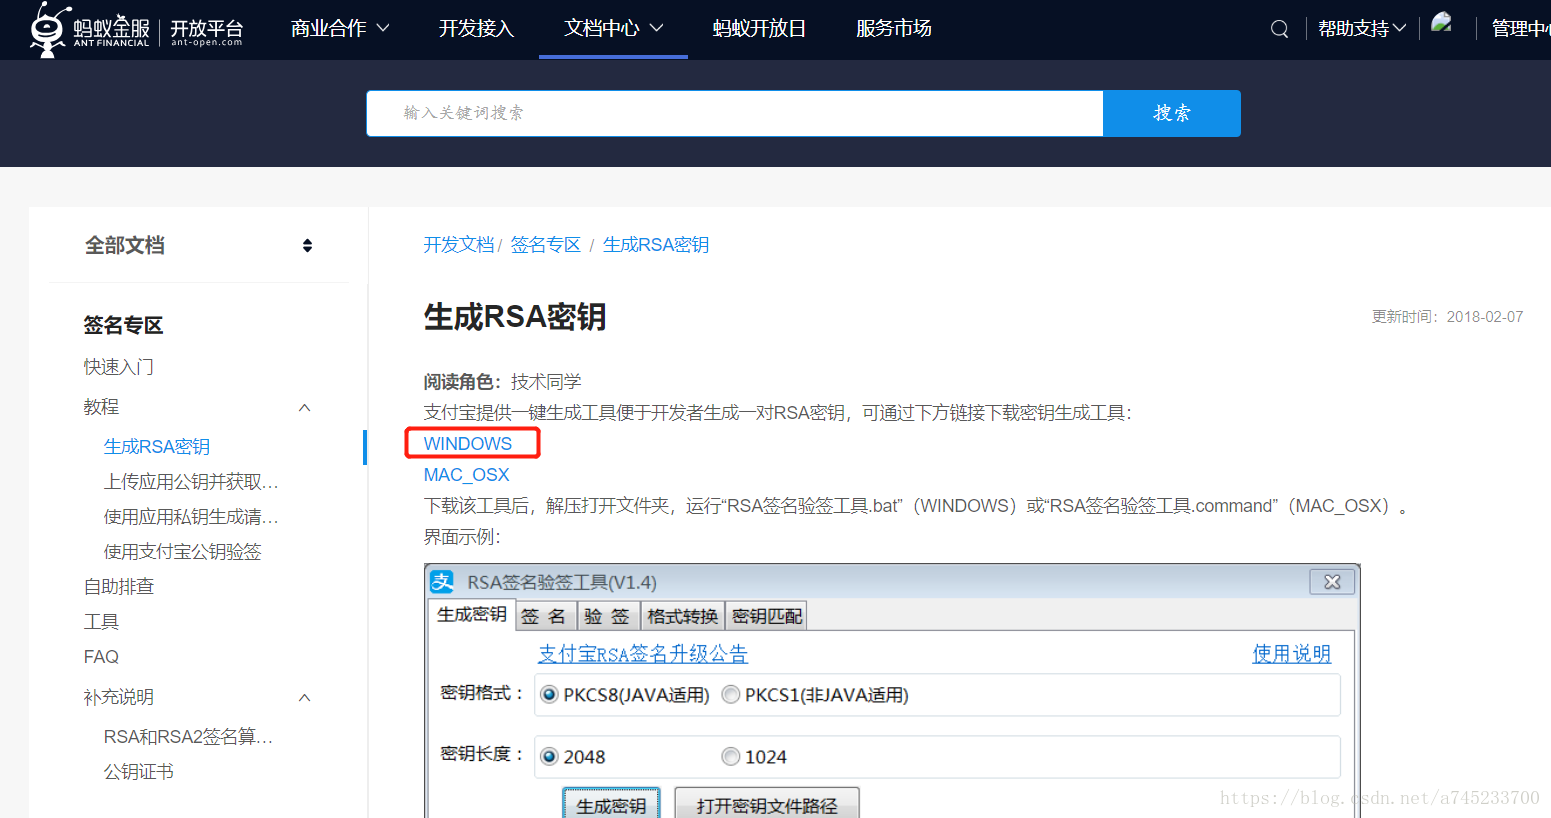Click the 搜索 button
1551x818 pixels.
tap(1172, 113)
